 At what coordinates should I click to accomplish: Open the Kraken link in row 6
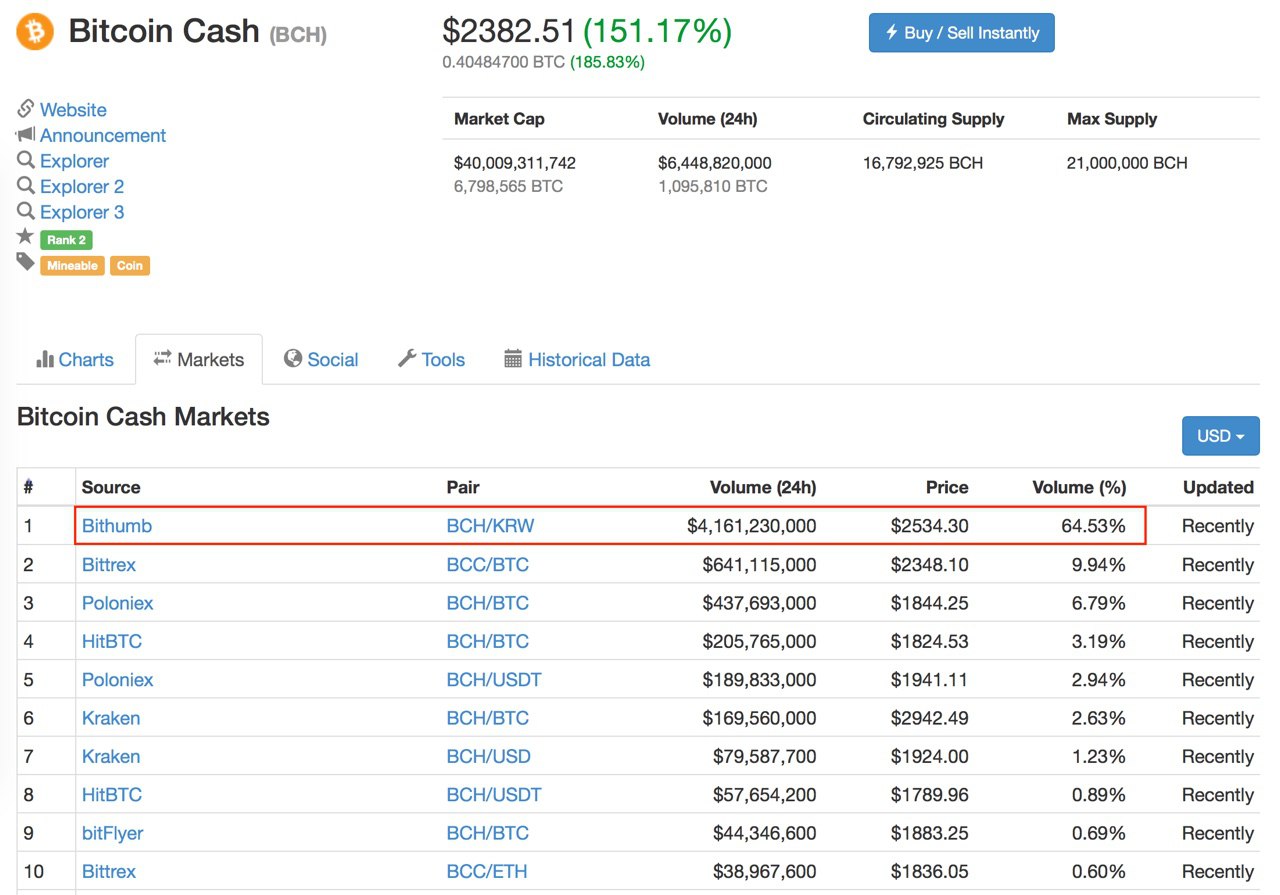click(x=111, y=718)
